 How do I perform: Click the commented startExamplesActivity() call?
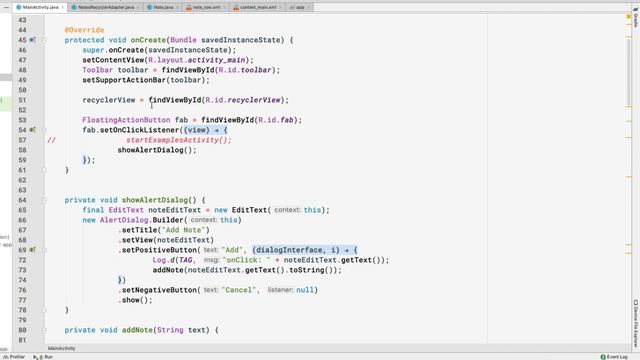(x=179, y=140)
